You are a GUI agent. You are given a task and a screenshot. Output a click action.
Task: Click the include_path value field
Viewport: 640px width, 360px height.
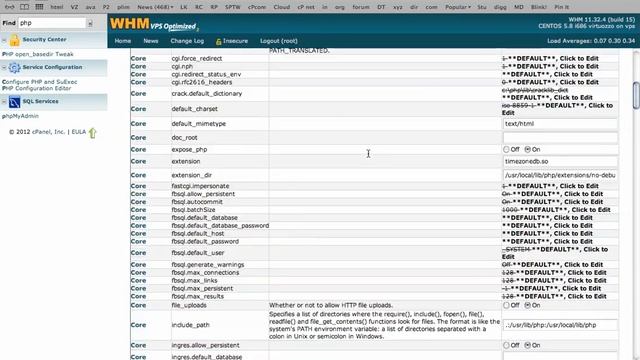[x=560, y=325]
